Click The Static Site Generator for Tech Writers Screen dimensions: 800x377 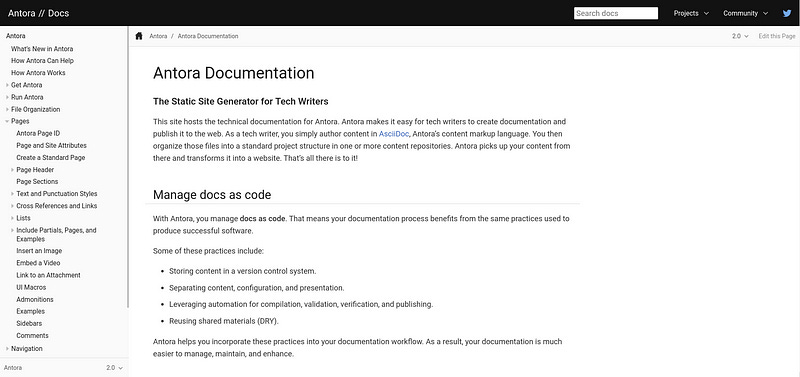(x=241, y=102)
